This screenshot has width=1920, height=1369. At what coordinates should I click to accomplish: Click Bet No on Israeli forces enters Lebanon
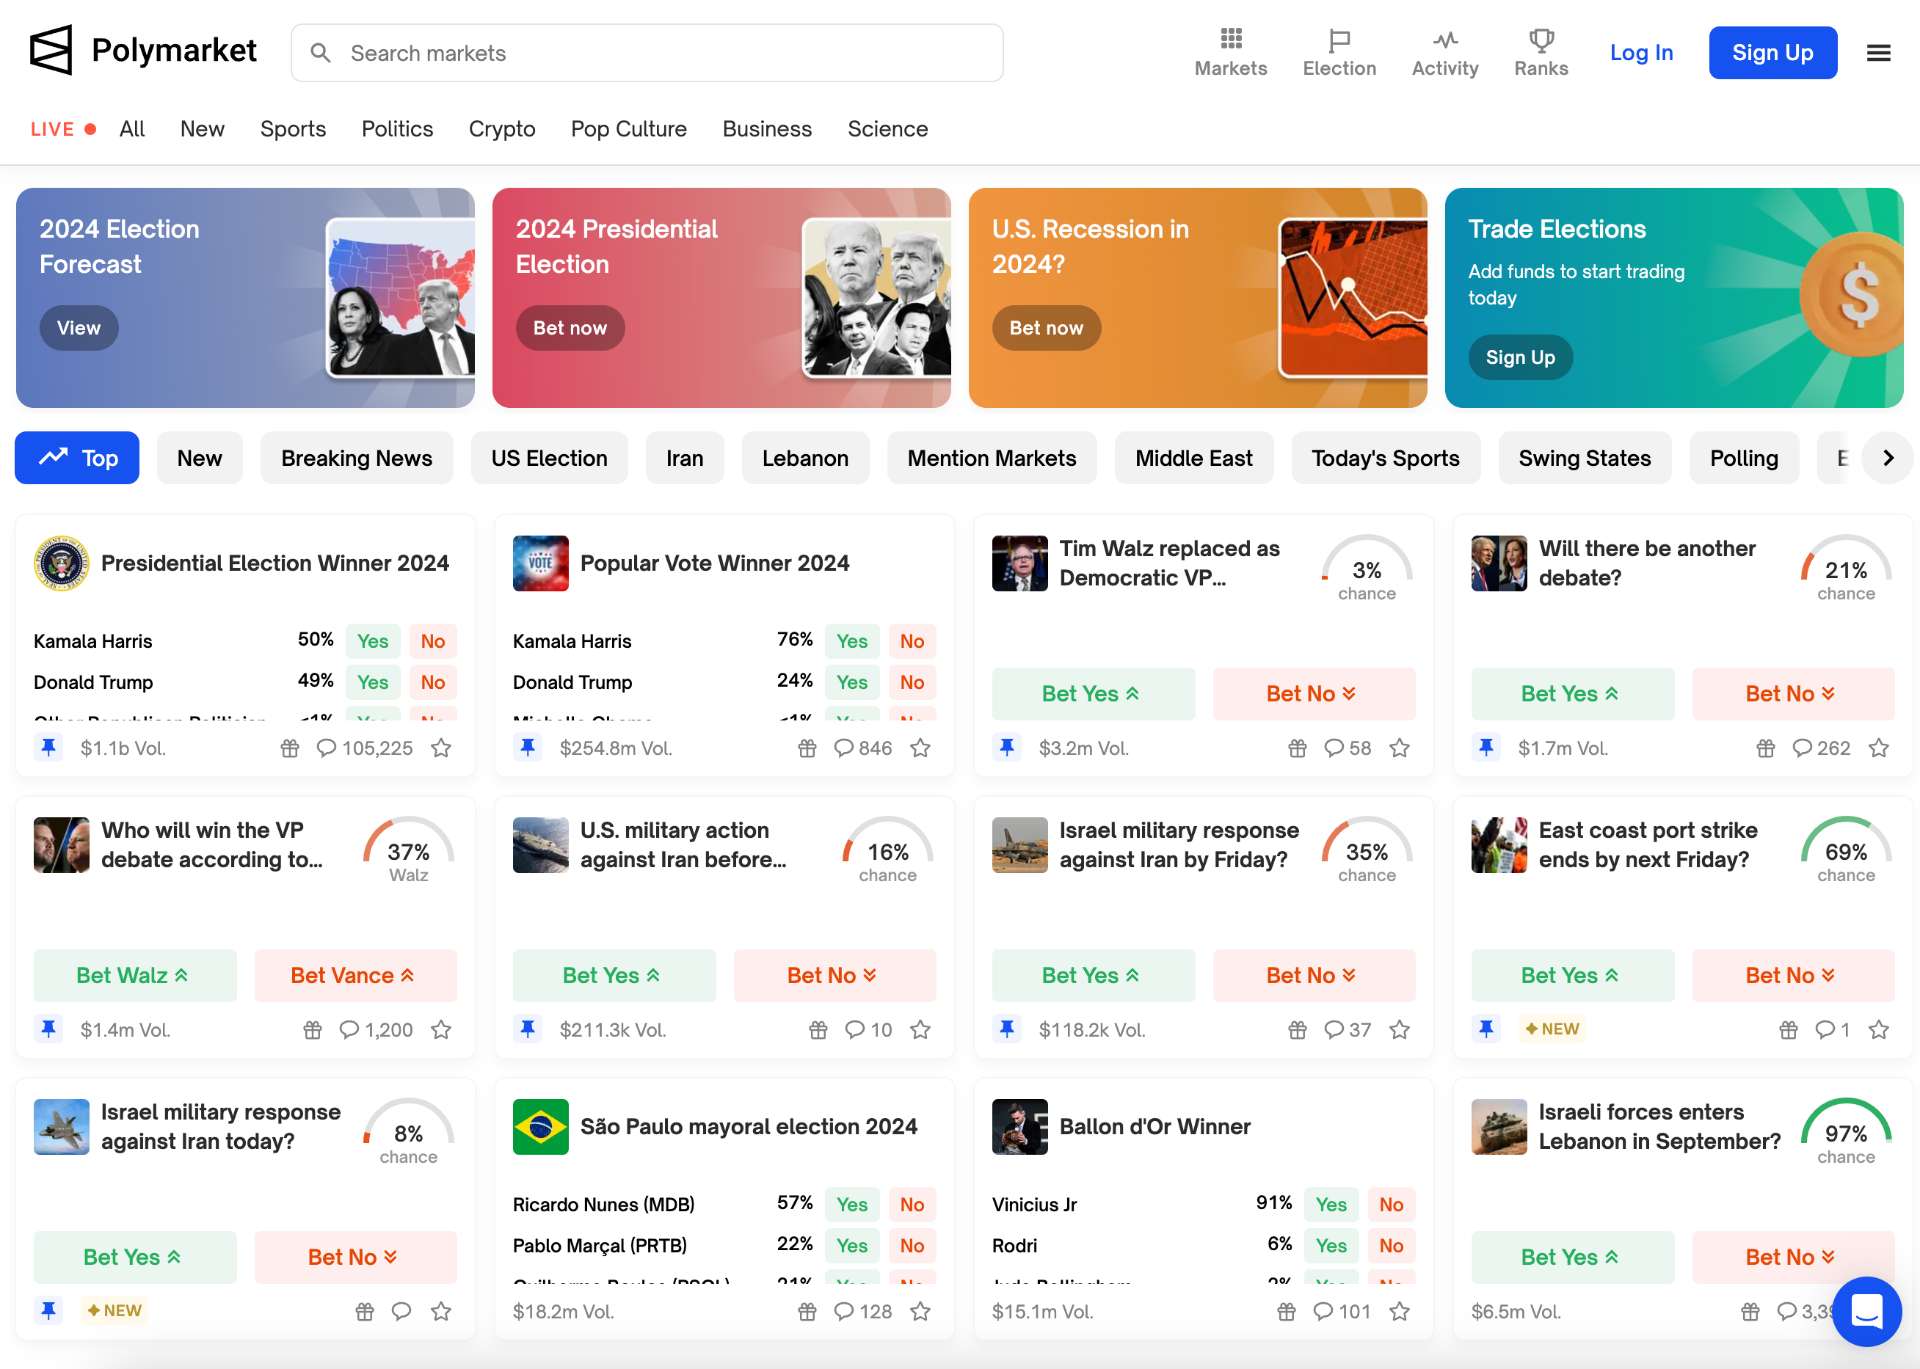tap(1793, 1257)
